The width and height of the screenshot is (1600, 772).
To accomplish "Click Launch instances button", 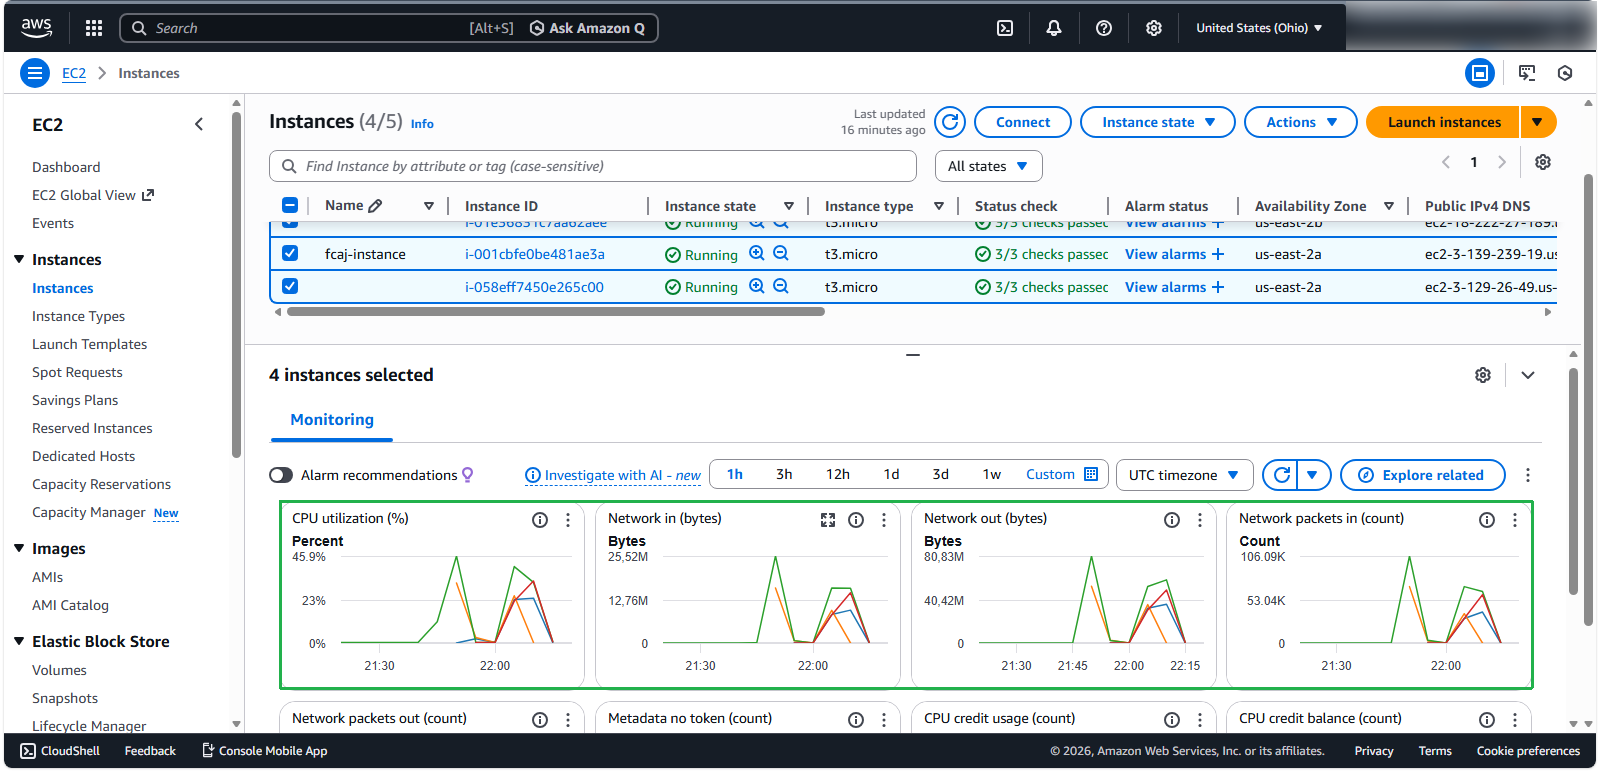I will coord(1444,122).
